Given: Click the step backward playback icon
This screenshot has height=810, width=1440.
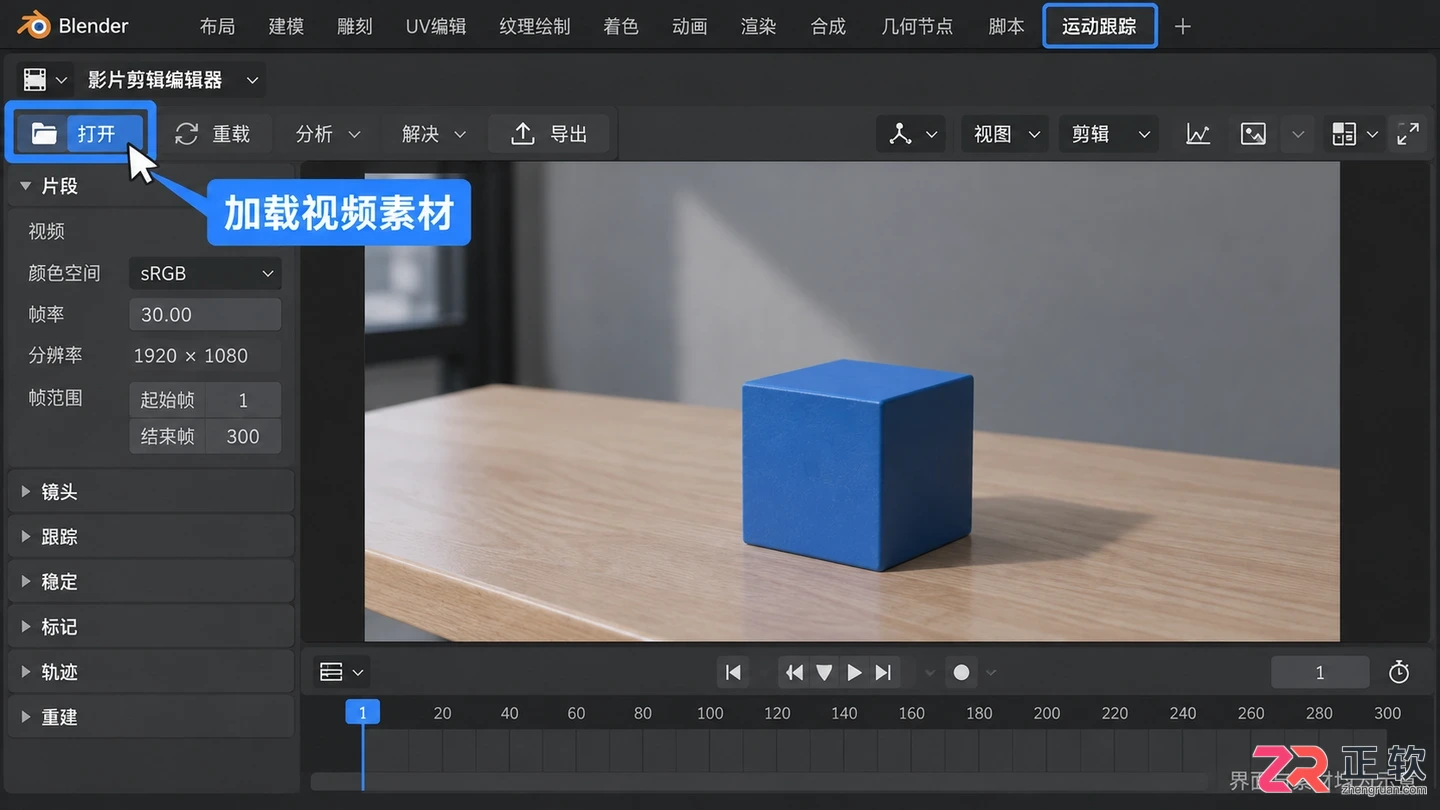Looking at the screenshot, I should (x=795, y=673).
